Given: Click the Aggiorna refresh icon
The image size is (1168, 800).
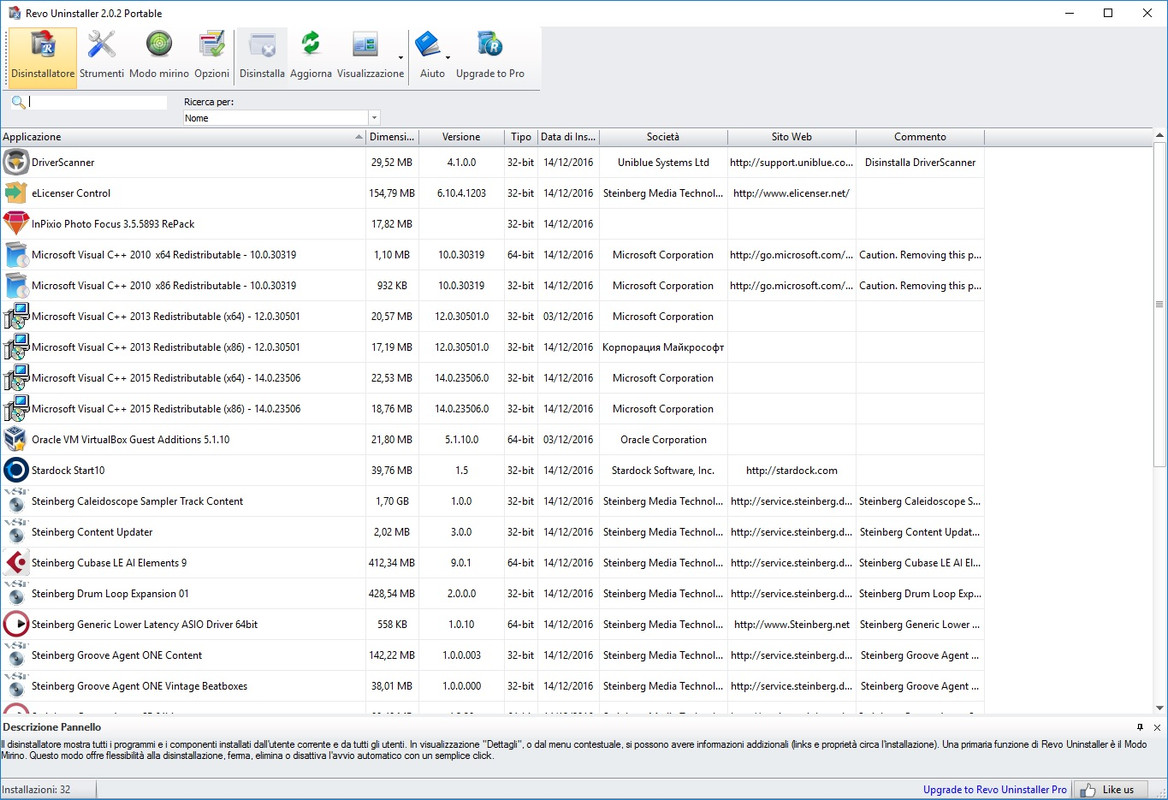Looking at the screenshot, I should point(311,45).
